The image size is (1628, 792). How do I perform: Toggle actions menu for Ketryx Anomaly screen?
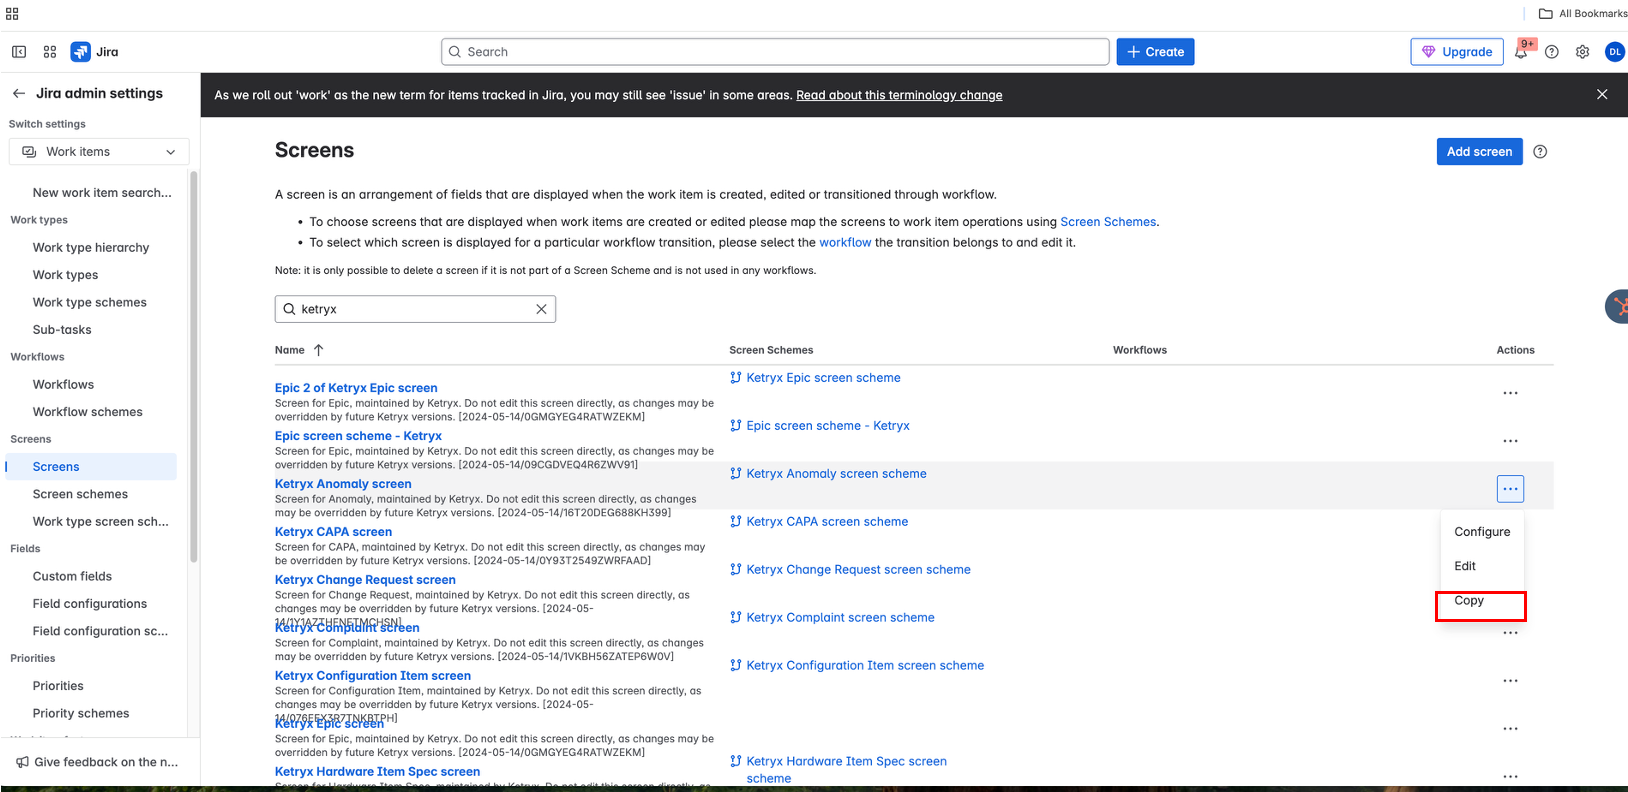(x=1510, y=489)
